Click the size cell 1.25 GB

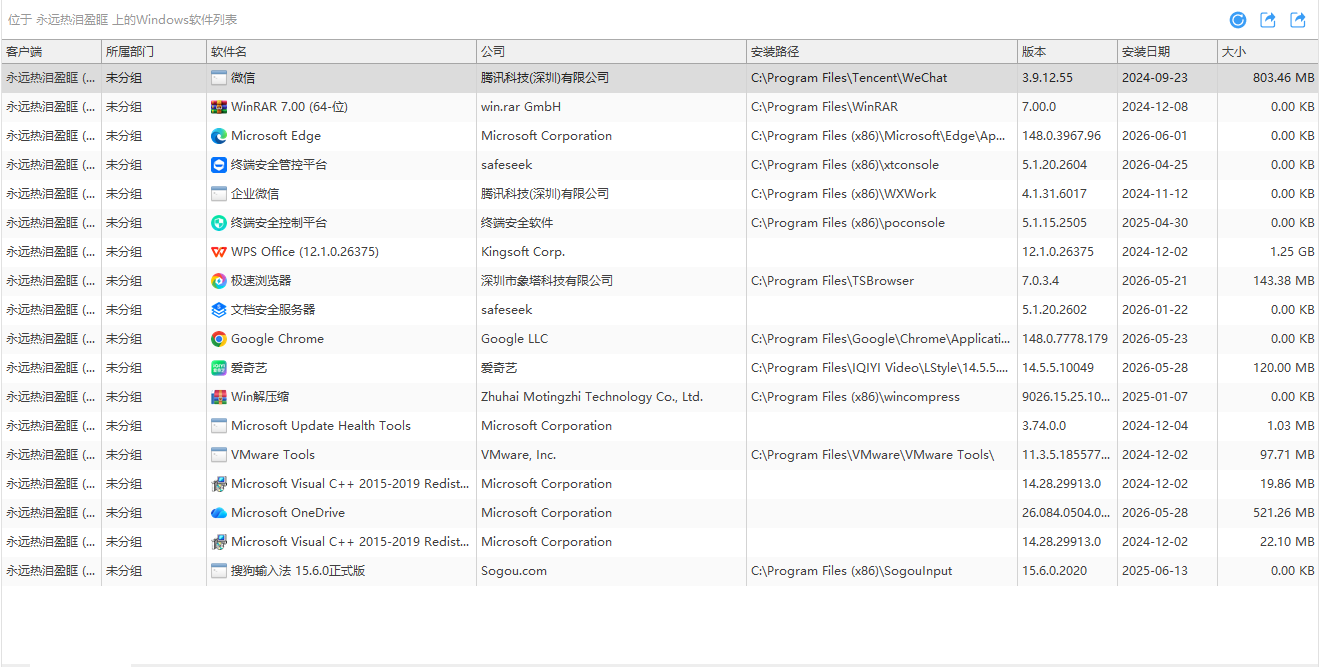pyautogui.click(x=1292, y=252)
